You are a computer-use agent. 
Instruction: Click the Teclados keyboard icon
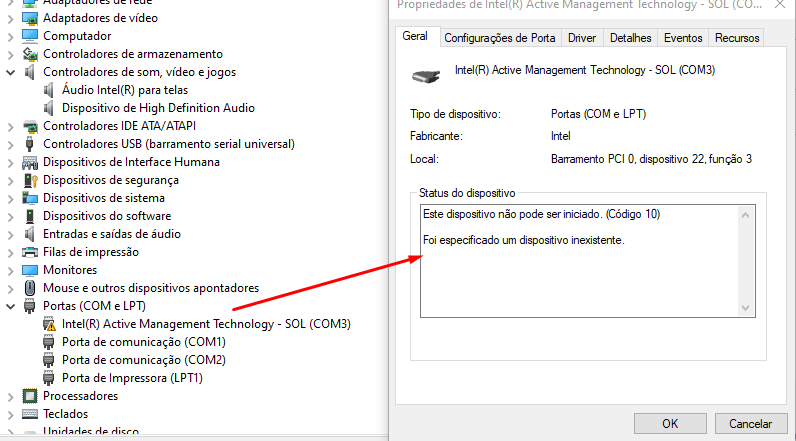pyautogui.click(x=30, y=414)
